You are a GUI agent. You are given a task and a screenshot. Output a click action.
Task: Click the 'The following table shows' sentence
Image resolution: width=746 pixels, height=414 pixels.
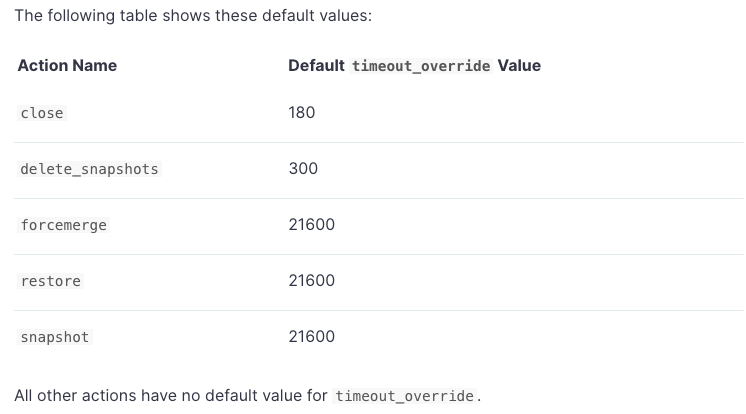[193, 15]
